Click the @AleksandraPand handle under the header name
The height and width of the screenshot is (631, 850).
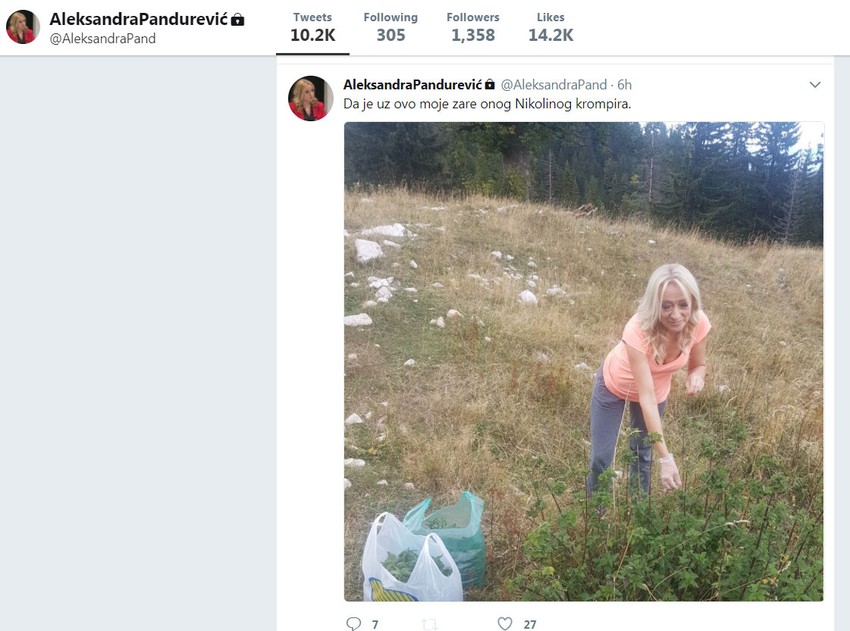pos(103,39)
